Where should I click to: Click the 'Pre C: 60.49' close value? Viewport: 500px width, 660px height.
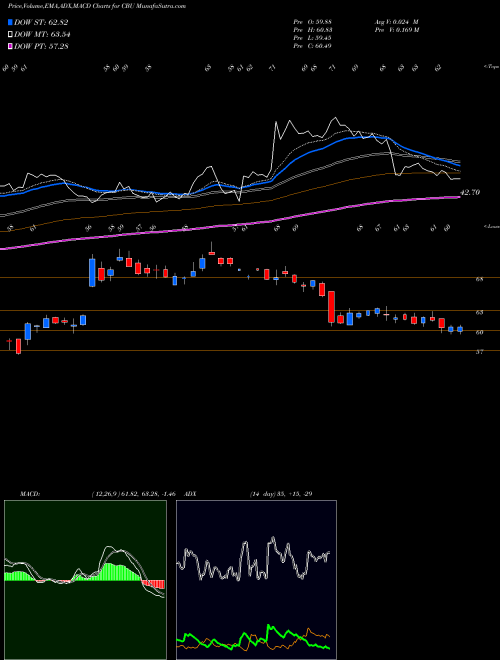312,46
